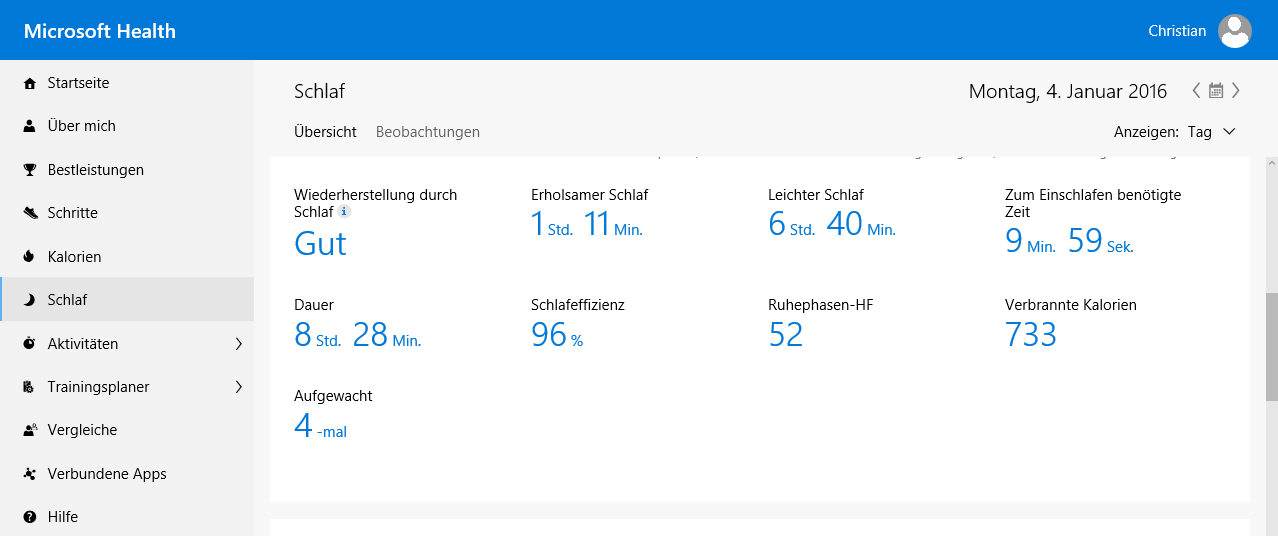Image resolution: width=1278 pixels, height=536 pixels.
Task: Click the Kalorien flame icon
Action: (x=29, y=257)
